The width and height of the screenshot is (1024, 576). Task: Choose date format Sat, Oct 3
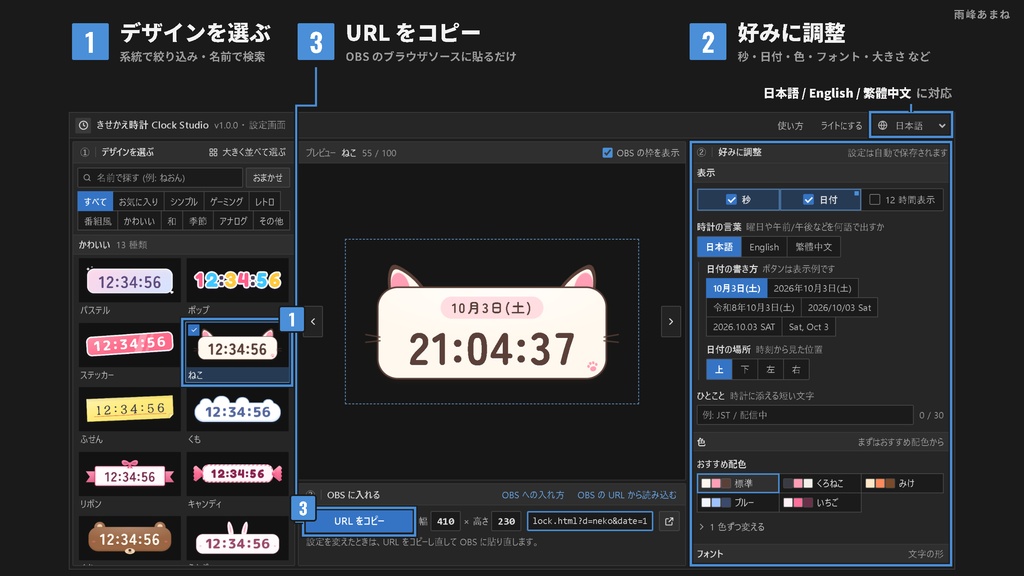coord(808,327)
